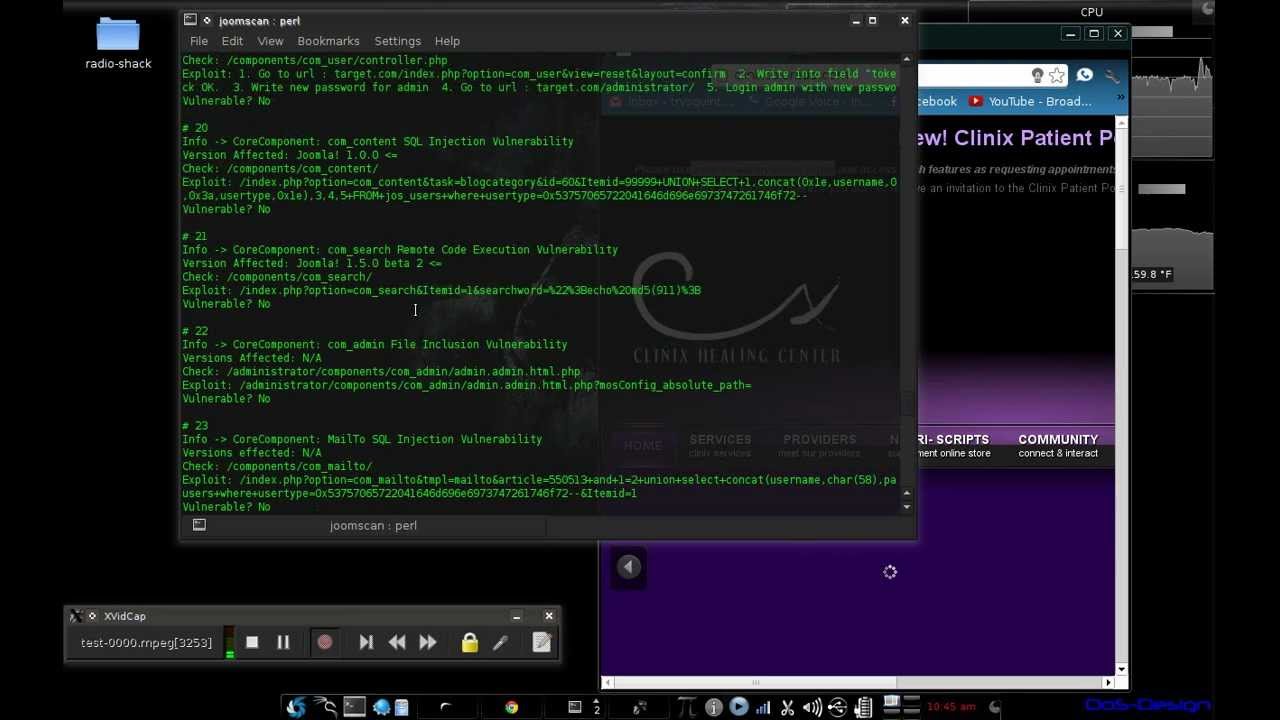Click the XVidCap rewind button

(397, 642)
